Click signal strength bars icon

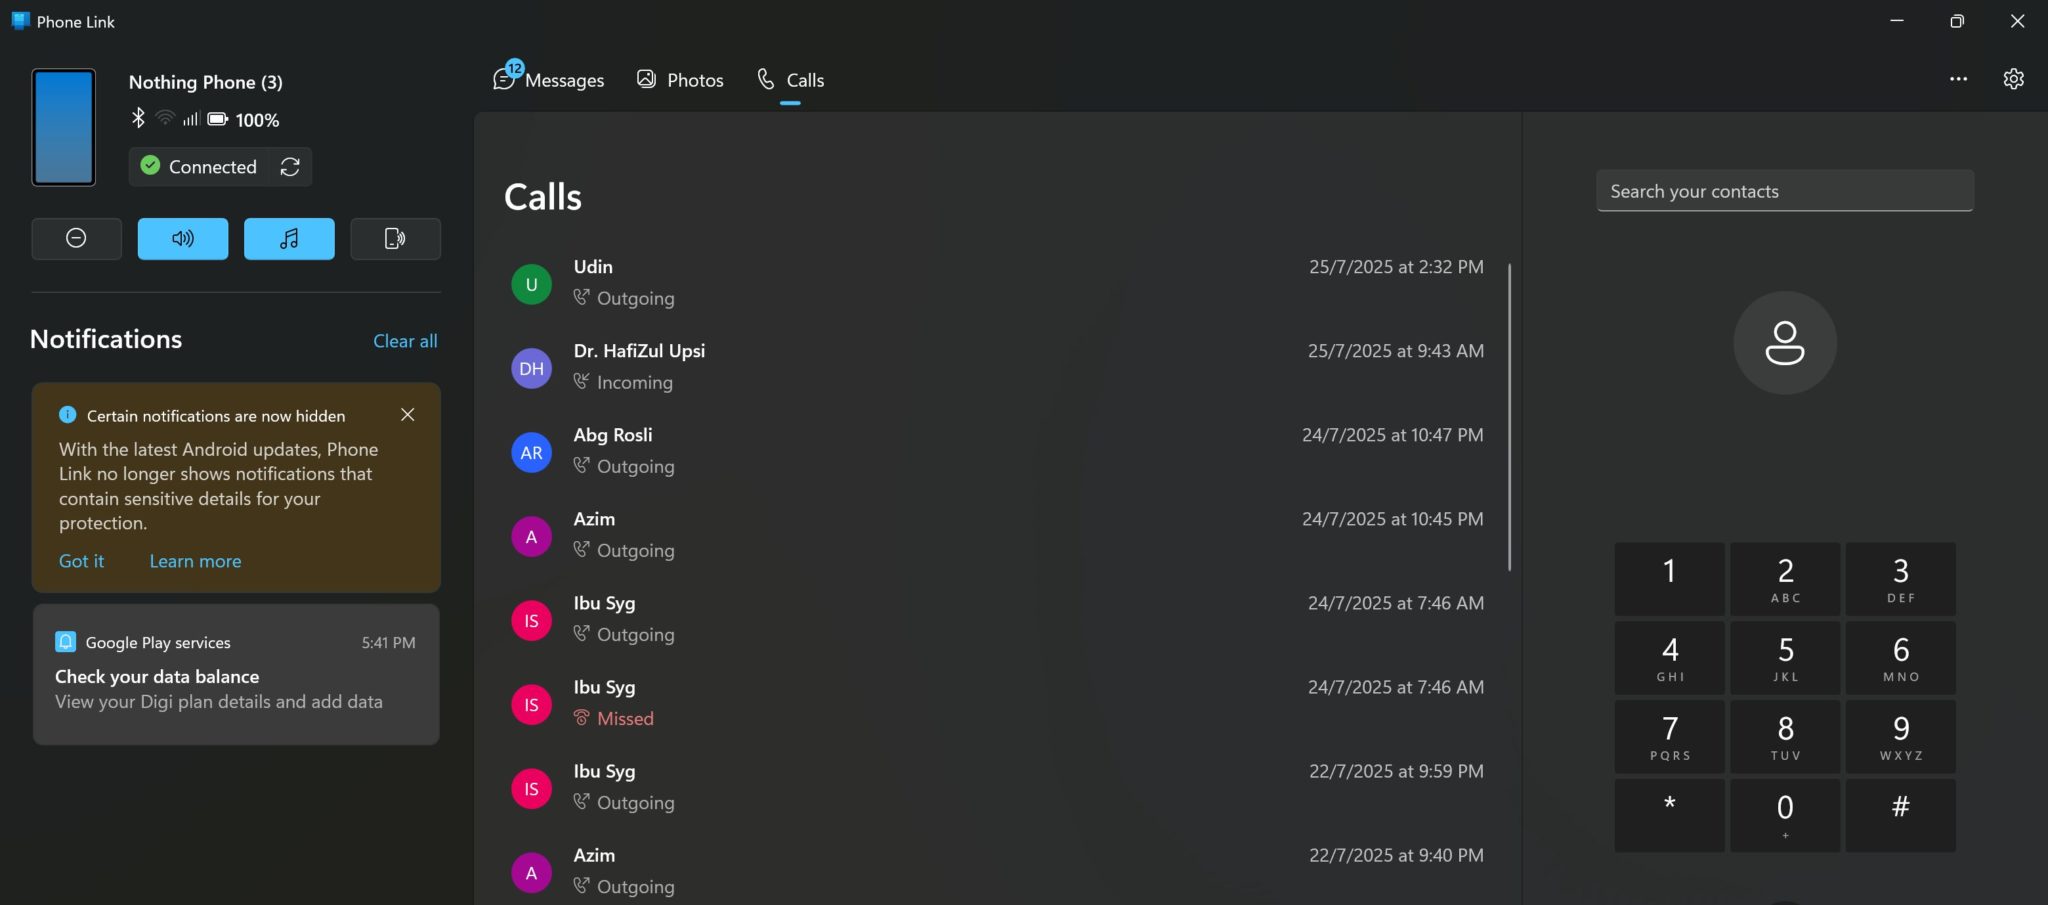(190, 119)
